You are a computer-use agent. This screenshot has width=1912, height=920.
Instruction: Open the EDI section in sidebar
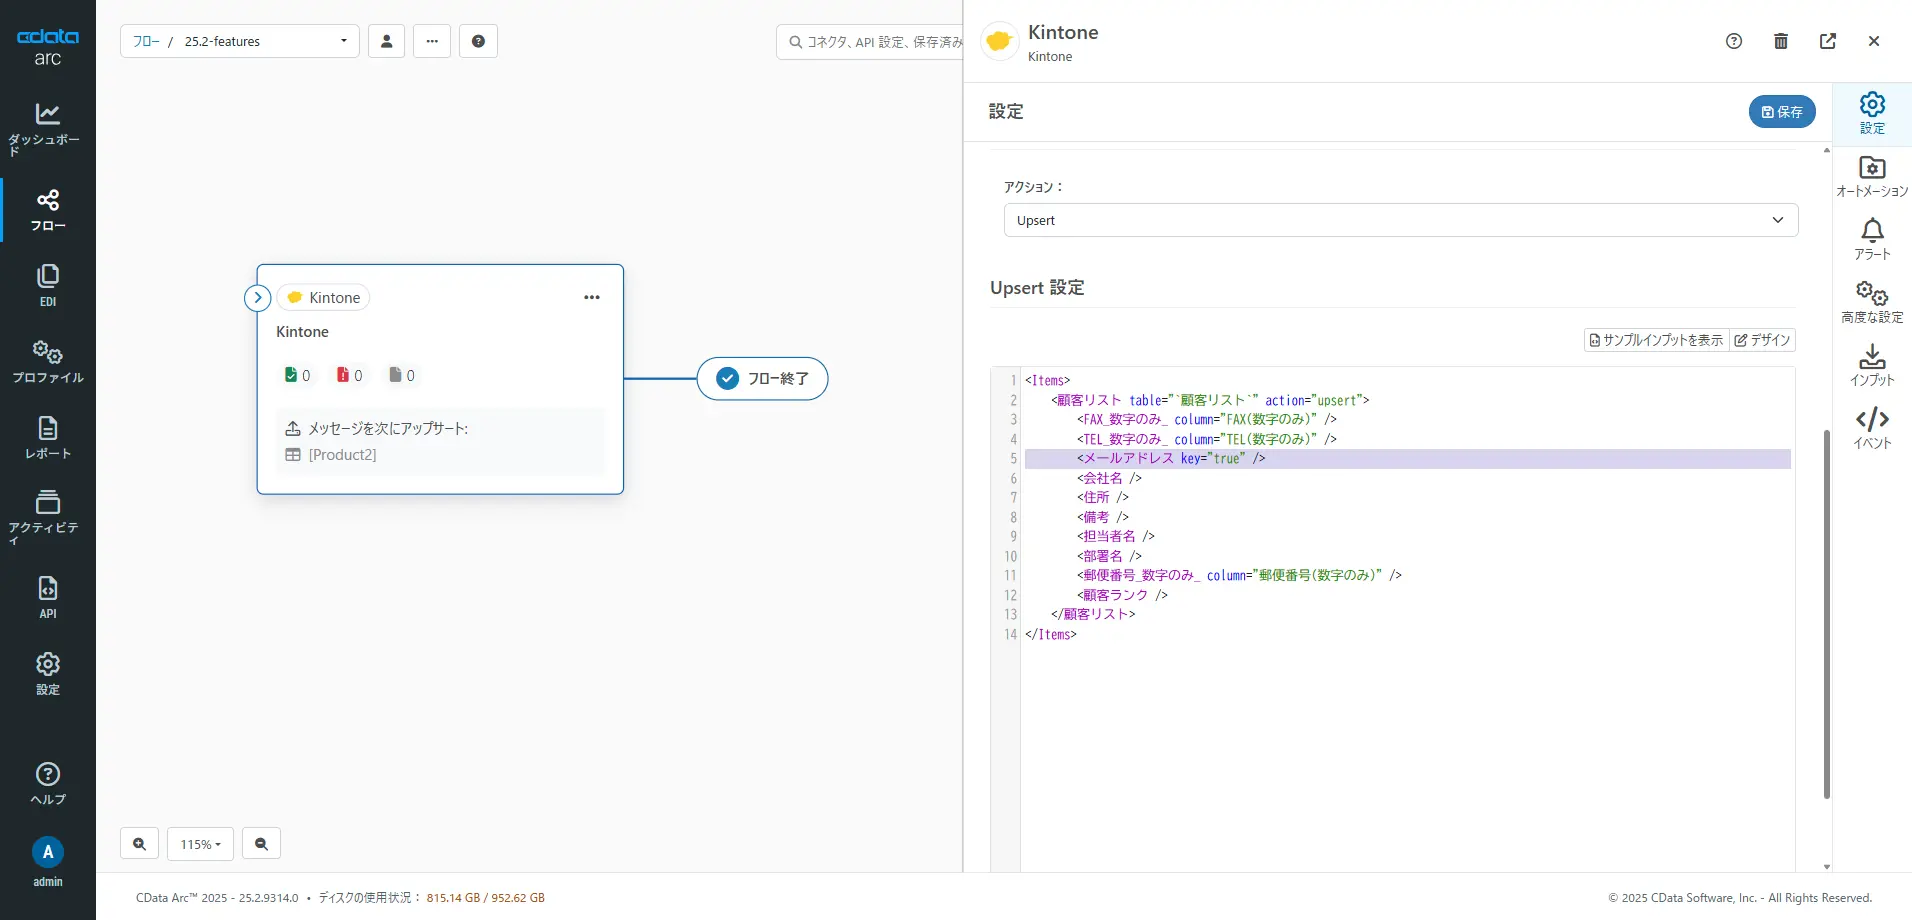click(x=47, y=285)
